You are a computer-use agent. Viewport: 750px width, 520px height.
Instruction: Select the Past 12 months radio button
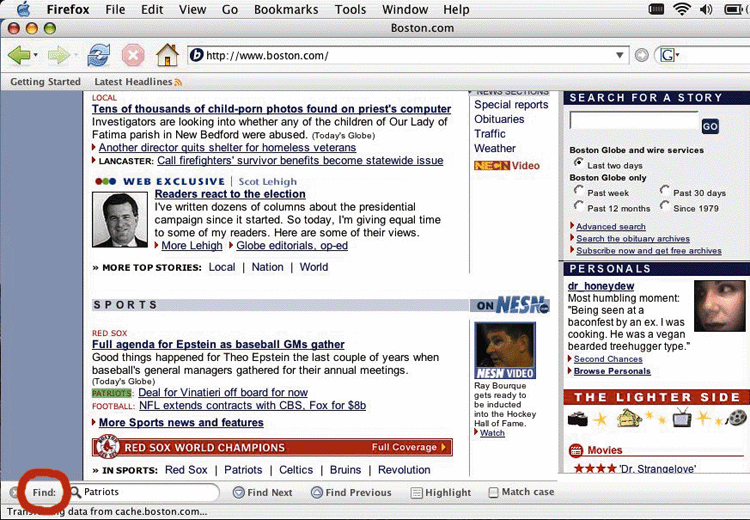579,206
